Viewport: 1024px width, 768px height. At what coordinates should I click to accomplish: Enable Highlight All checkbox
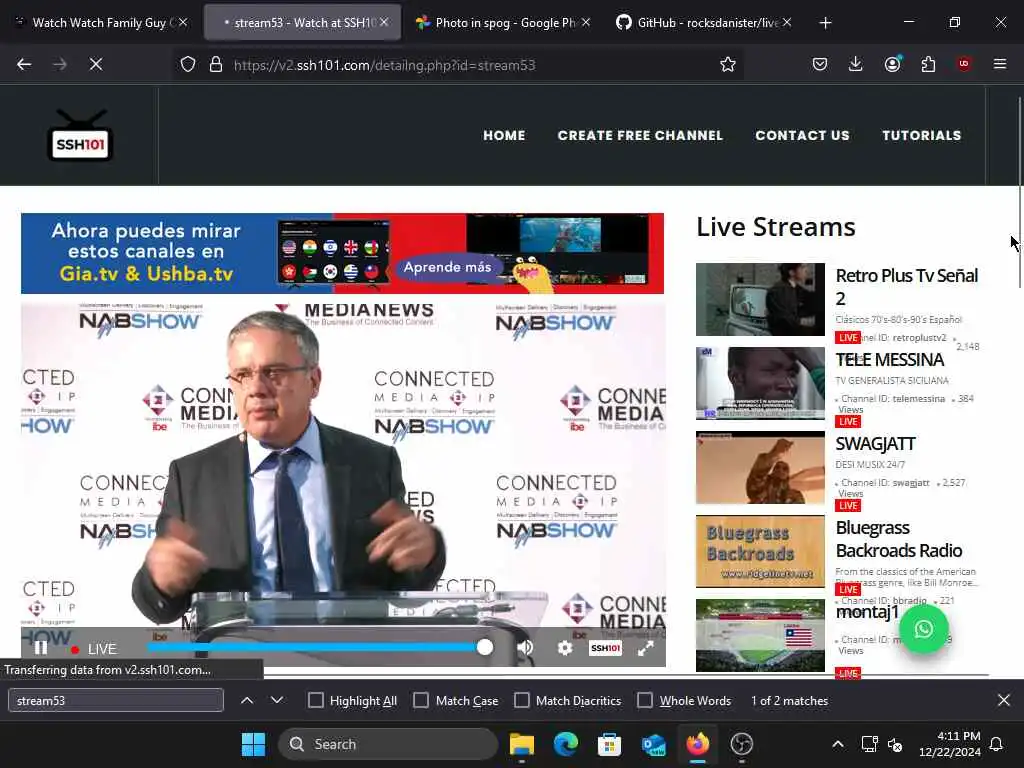click(315, 700)
